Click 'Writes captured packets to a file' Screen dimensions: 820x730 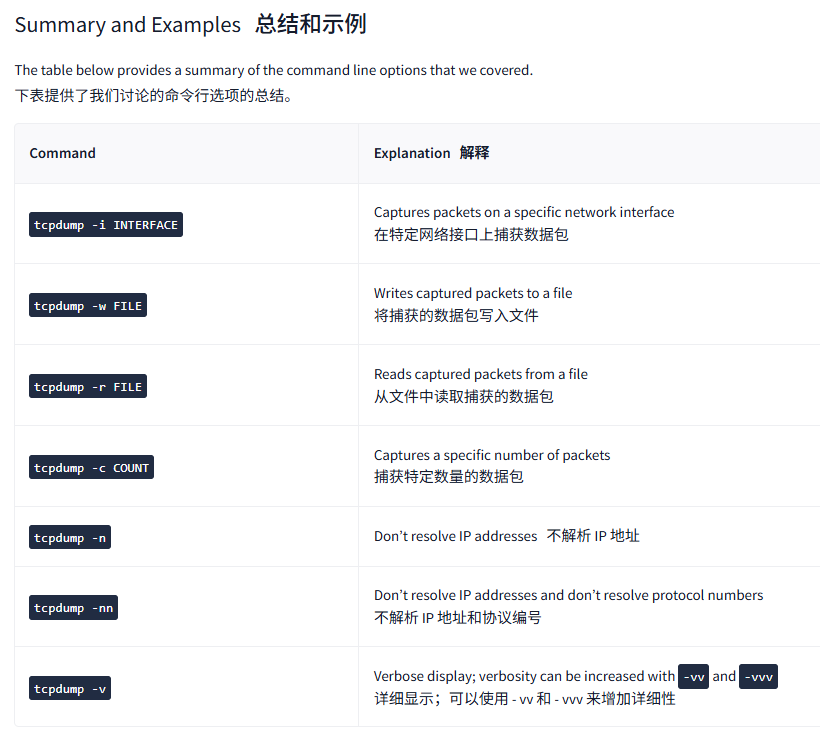coord(473,293)
